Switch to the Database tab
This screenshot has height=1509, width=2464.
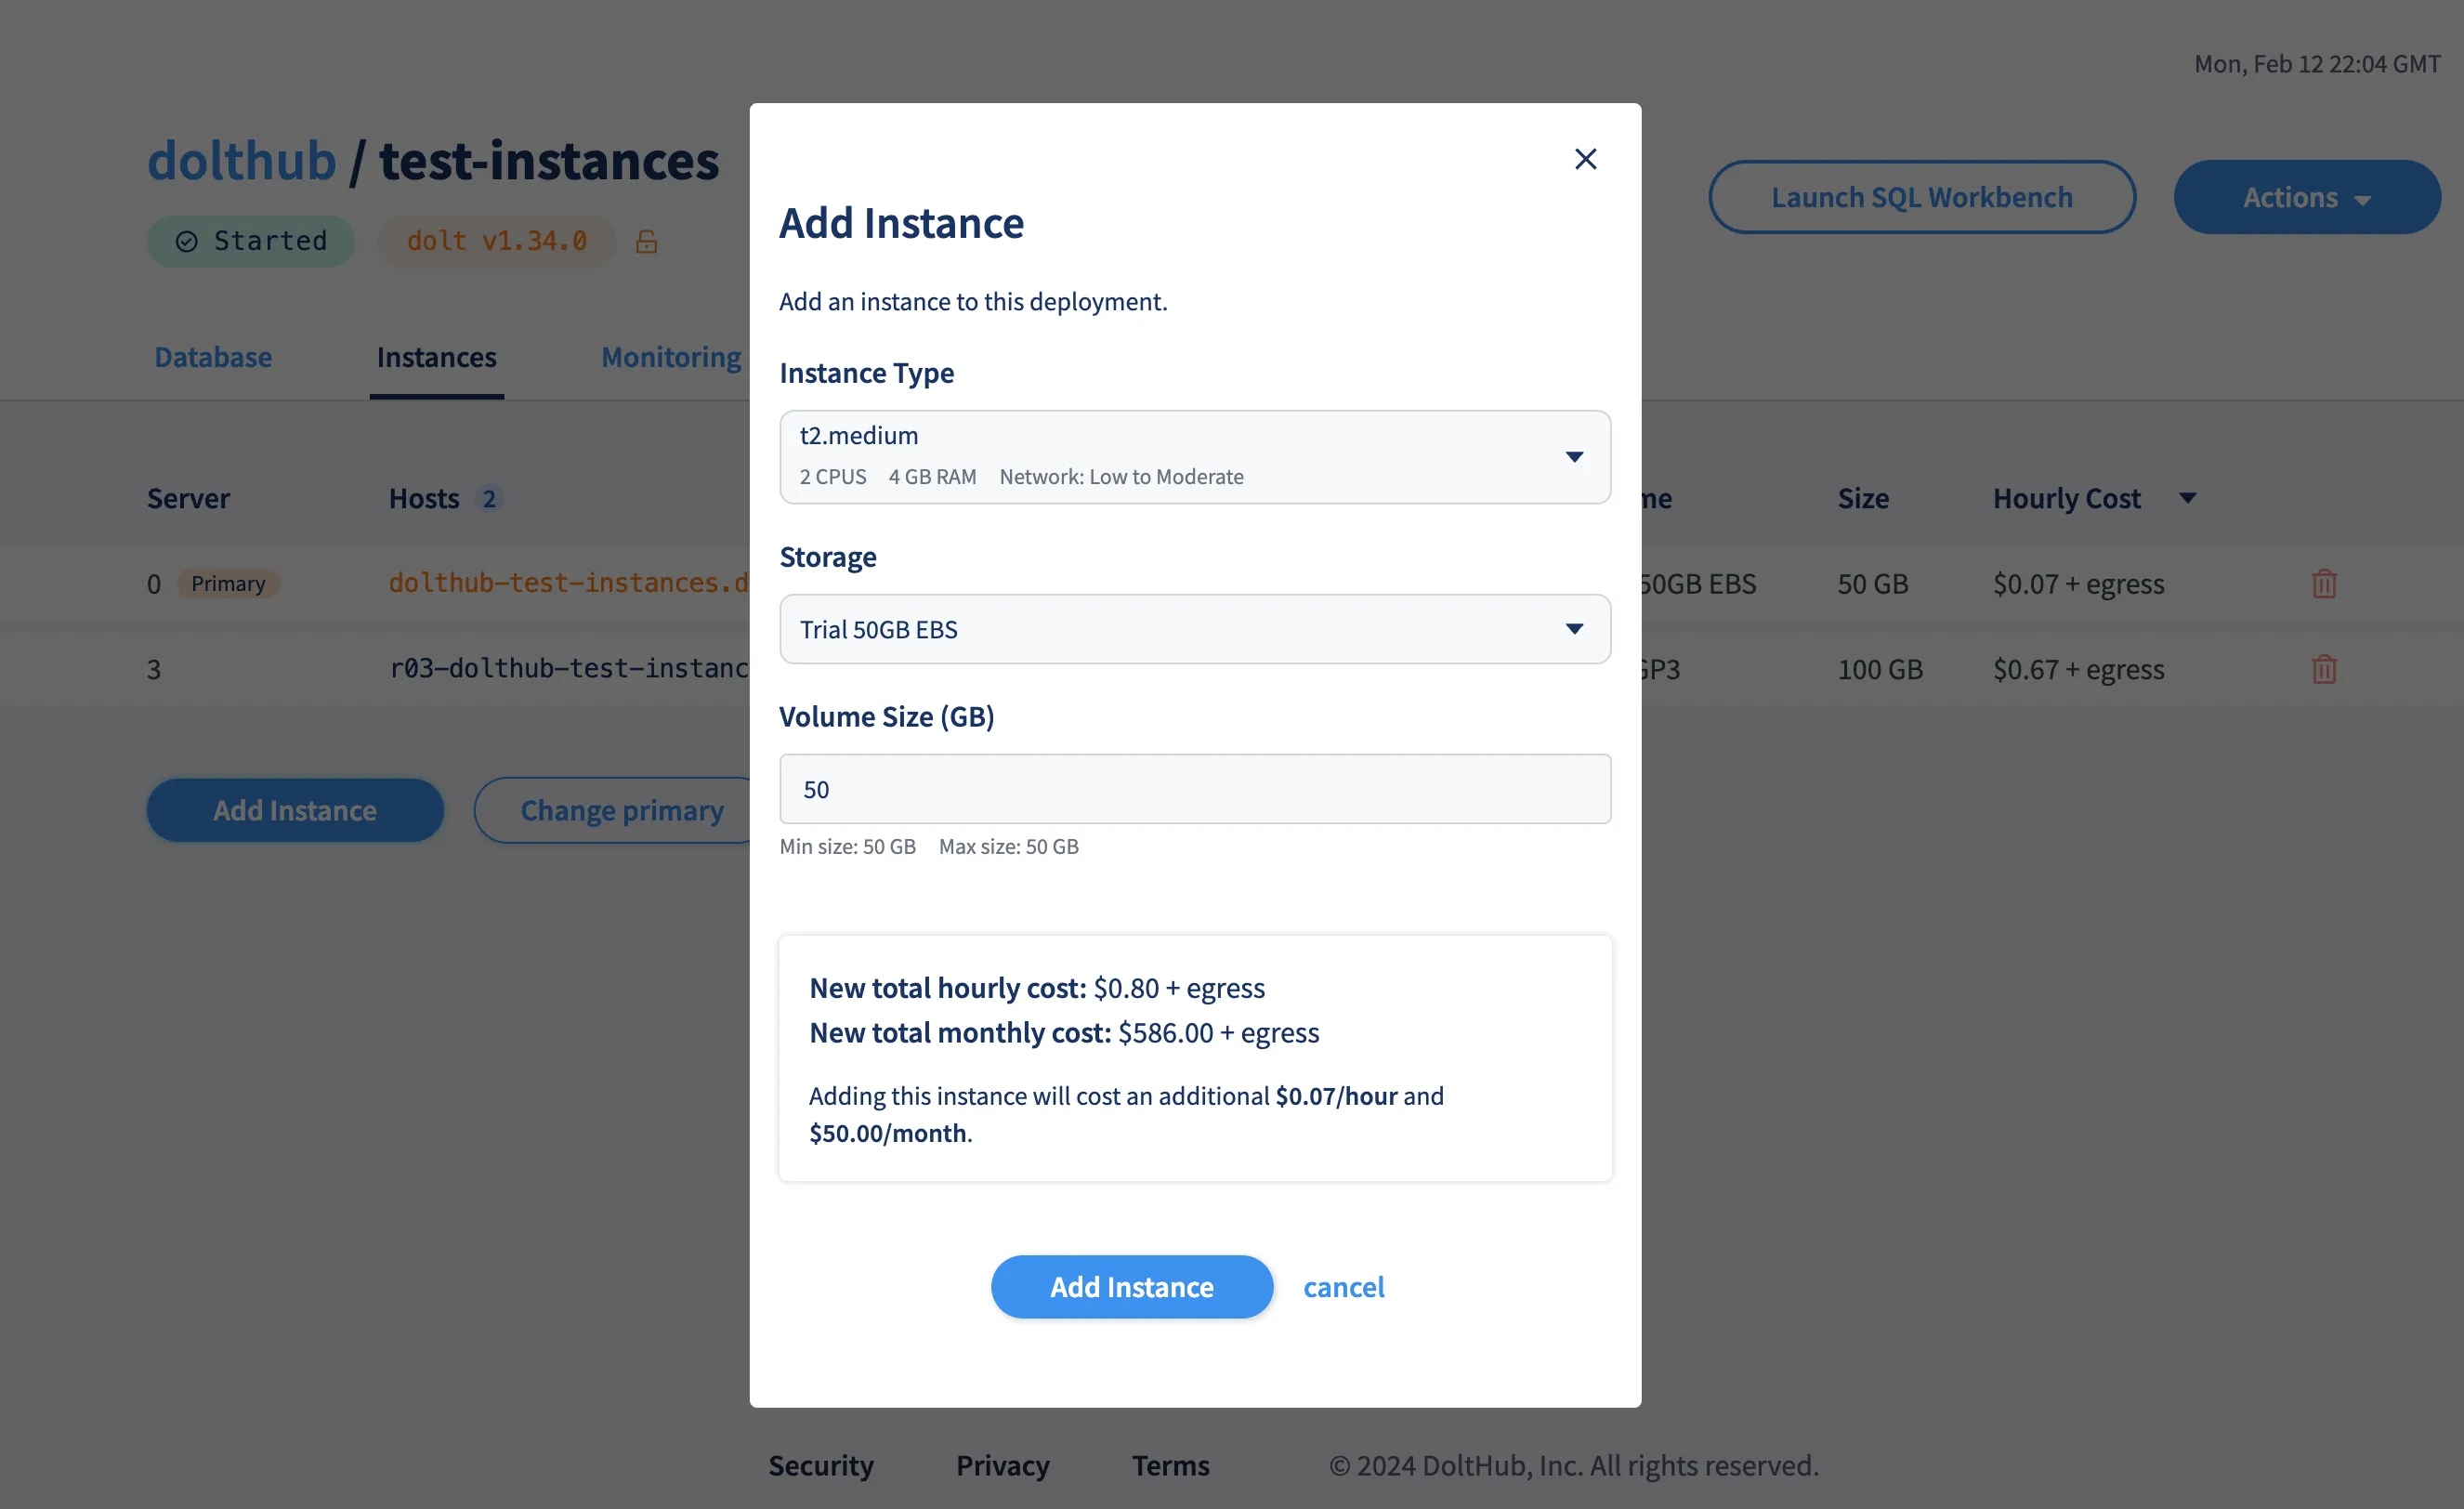click(x=212, y=357)
